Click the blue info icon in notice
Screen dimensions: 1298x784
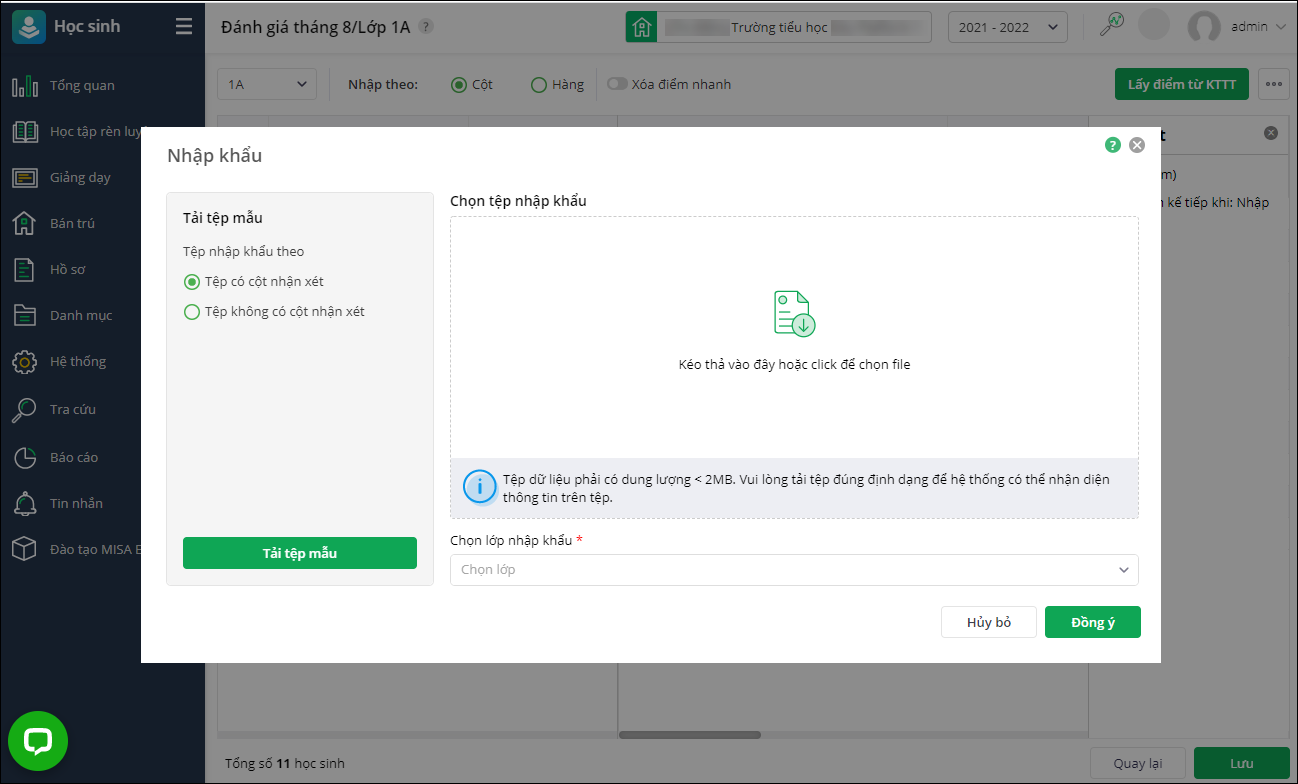(x=480, y=487)
